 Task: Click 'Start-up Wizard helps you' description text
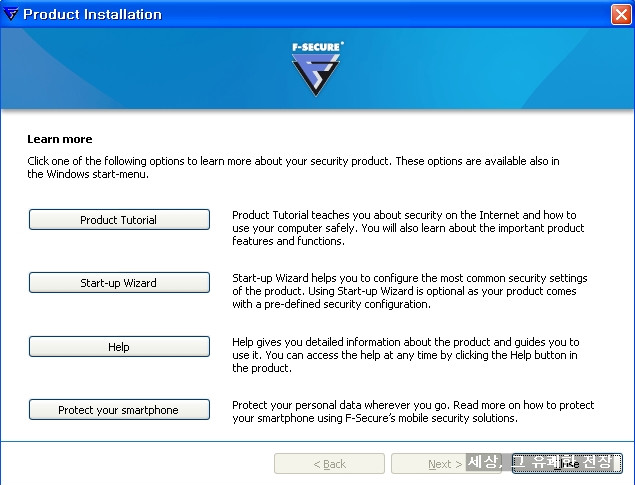[409, 291]
